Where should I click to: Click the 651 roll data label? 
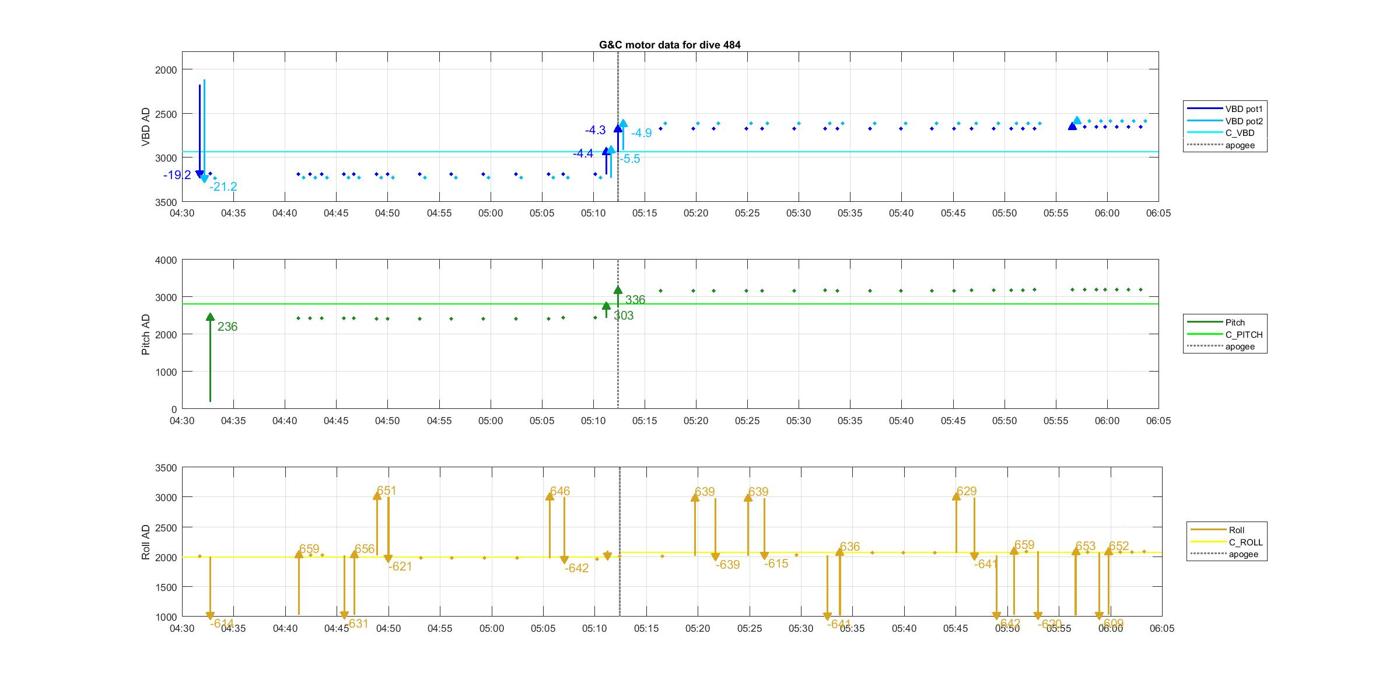(x=387, y=491)
